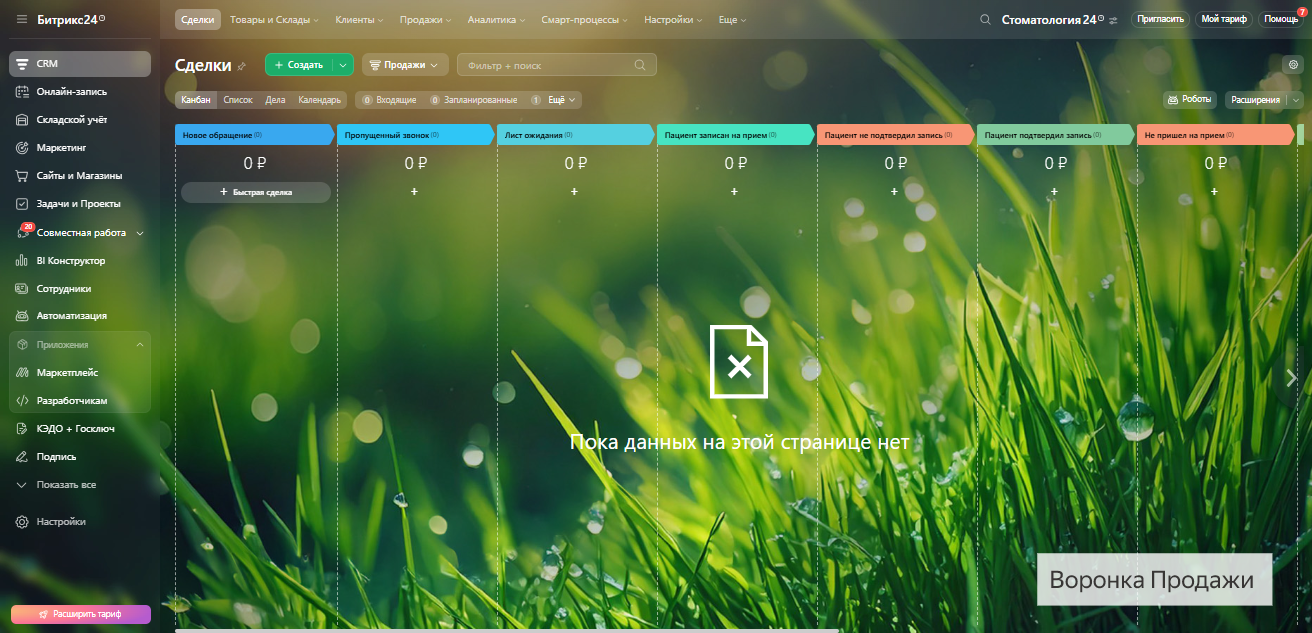Click the Новое обращение stage header

(254, 135)
